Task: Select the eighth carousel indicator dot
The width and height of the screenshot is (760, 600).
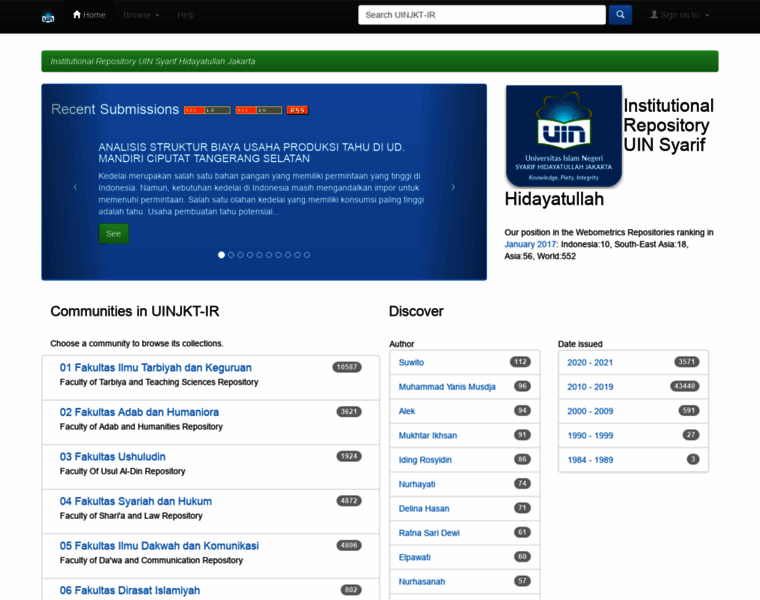Action: [x=288, y=255]
